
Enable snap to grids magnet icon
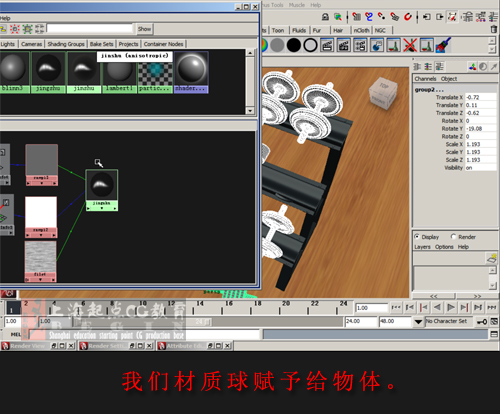[356, 17]
